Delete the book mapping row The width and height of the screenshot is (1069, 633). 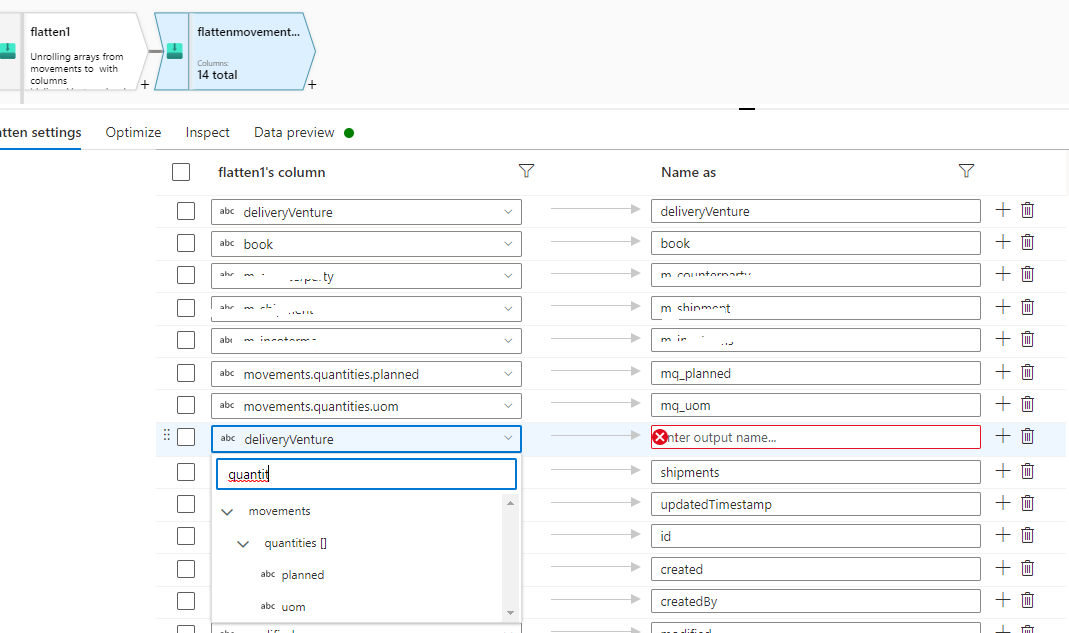[1027, 242]
